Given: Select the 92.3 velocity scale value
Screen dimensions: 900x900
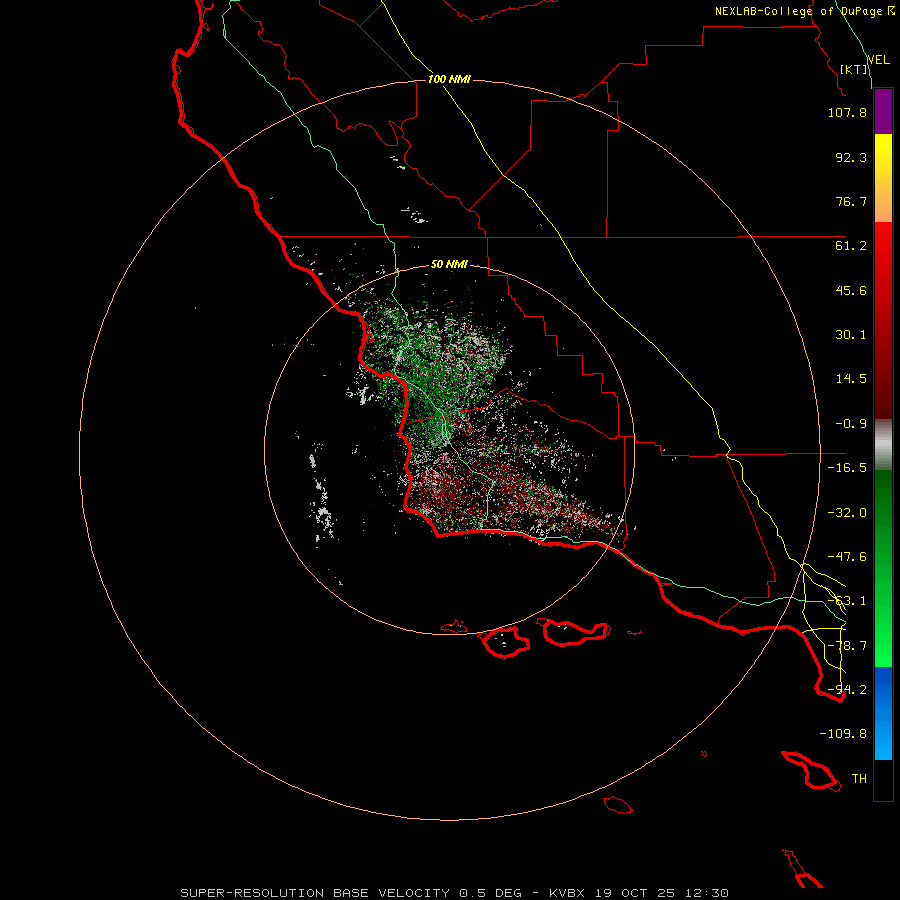Looking at the screenshot, I should [851, 157].
